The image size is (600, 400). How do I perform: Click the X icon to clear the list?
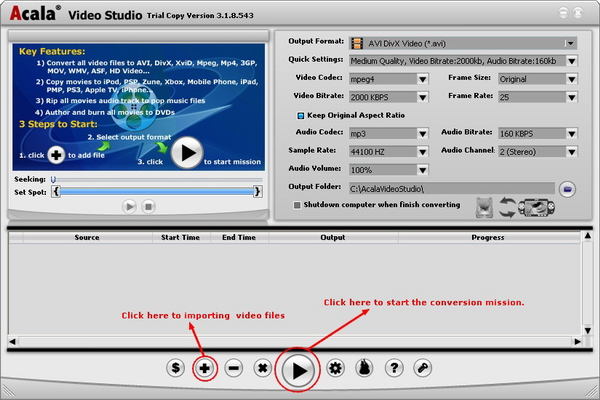(x=262, y=368)
